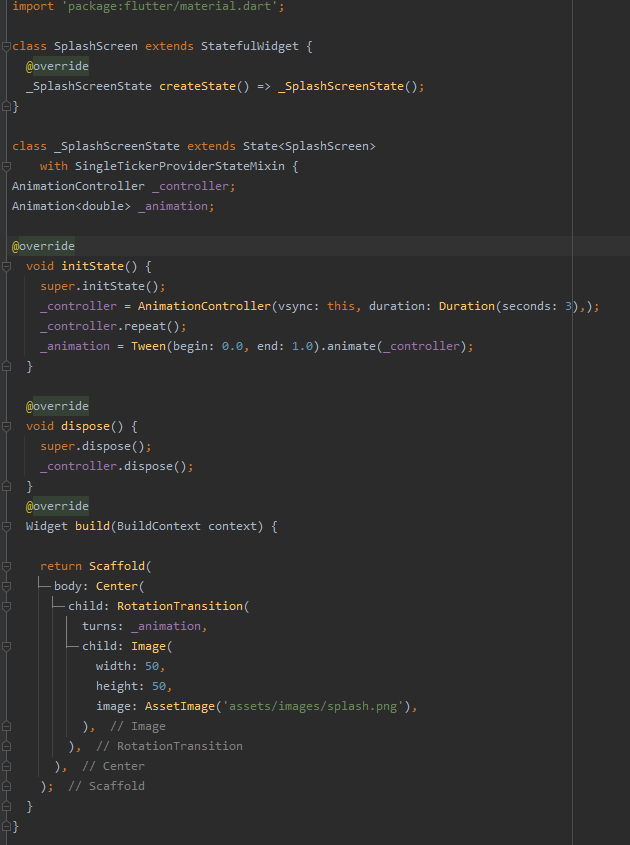Click fold-end marker beside '// RotationTransition' comment
The height and width of the screenshot is (845, 630).
click(x=6, y=746)
